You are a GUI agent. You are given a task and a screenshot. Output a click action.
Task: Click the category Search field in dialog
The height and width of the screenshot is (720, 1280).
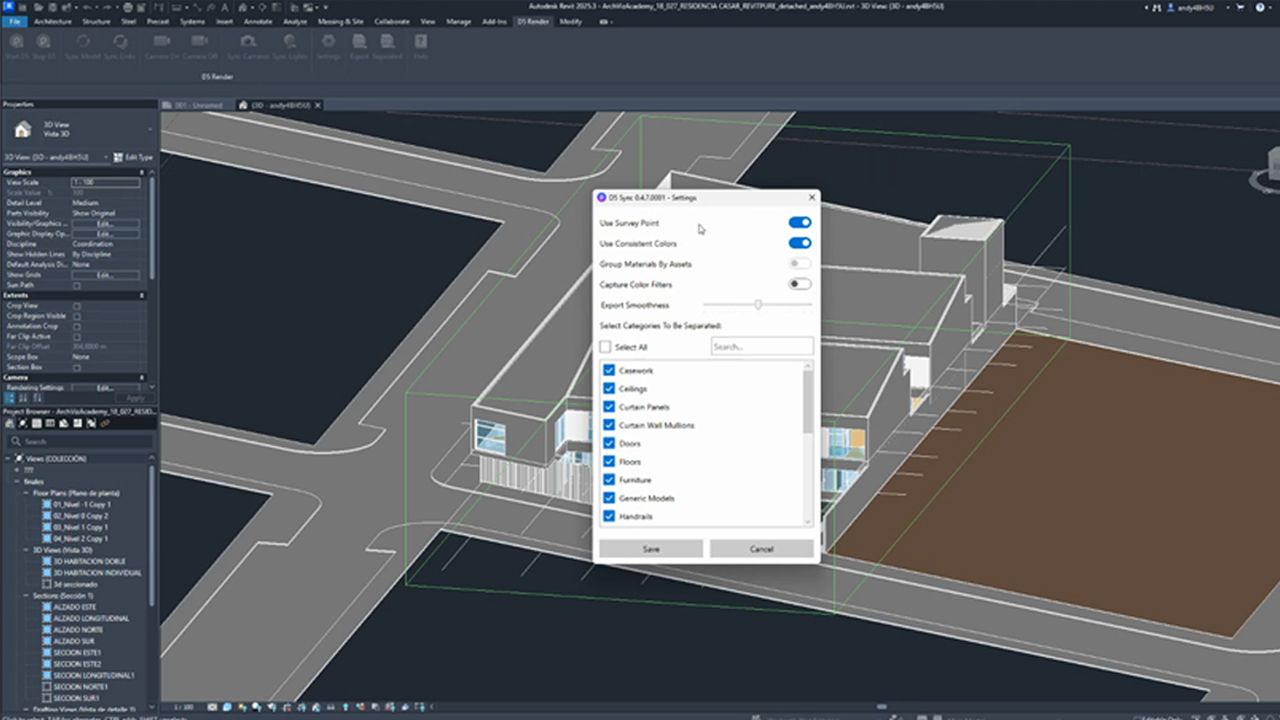click(x=761, y=347)
